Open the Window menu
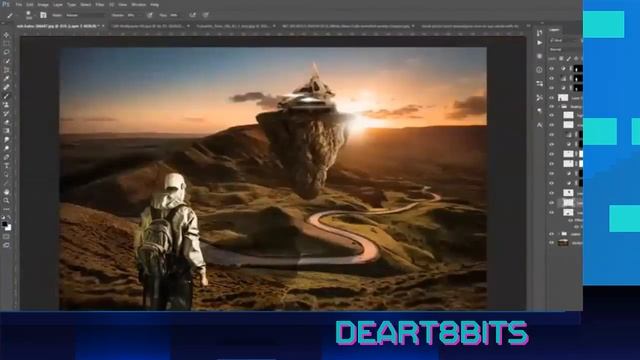The image size is (640, 360). pyautogui.click(x=138, y=4)
